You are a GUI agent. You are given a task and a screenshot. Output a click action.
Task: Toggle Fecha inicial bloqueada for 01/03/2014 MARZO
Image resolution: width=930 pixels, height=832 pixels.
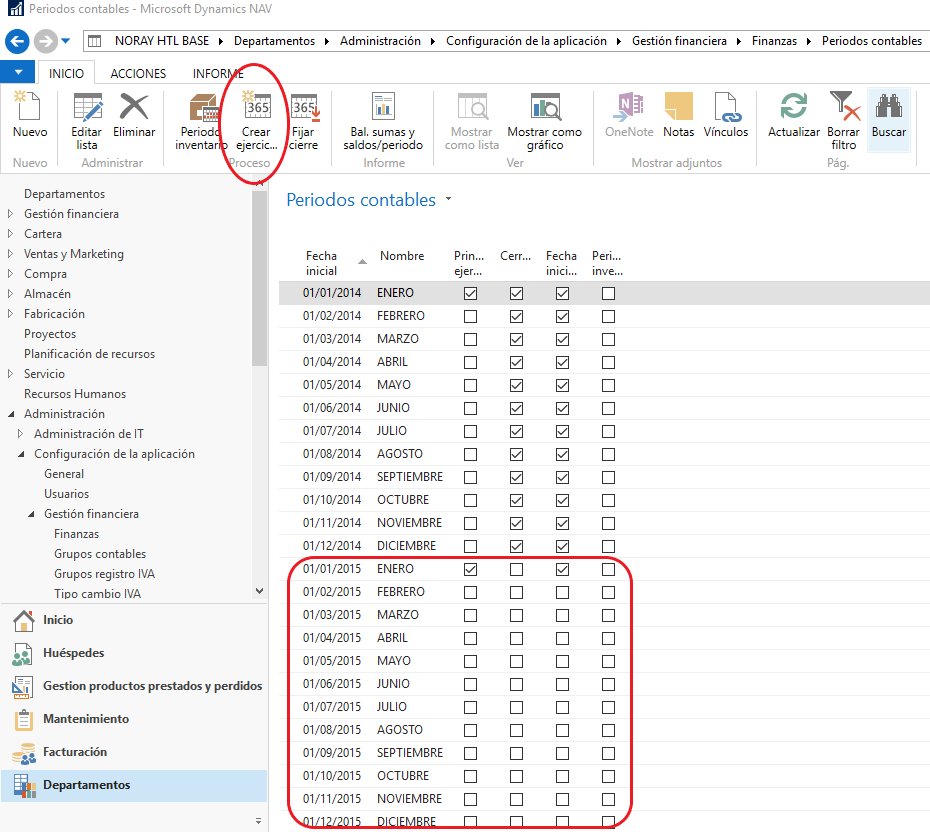click(562, 339)
